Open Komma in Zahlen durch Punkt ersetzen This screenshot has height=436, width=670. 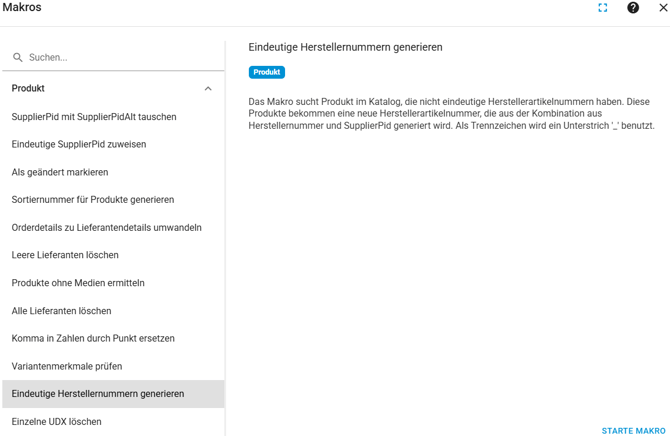tap(93, 338)
